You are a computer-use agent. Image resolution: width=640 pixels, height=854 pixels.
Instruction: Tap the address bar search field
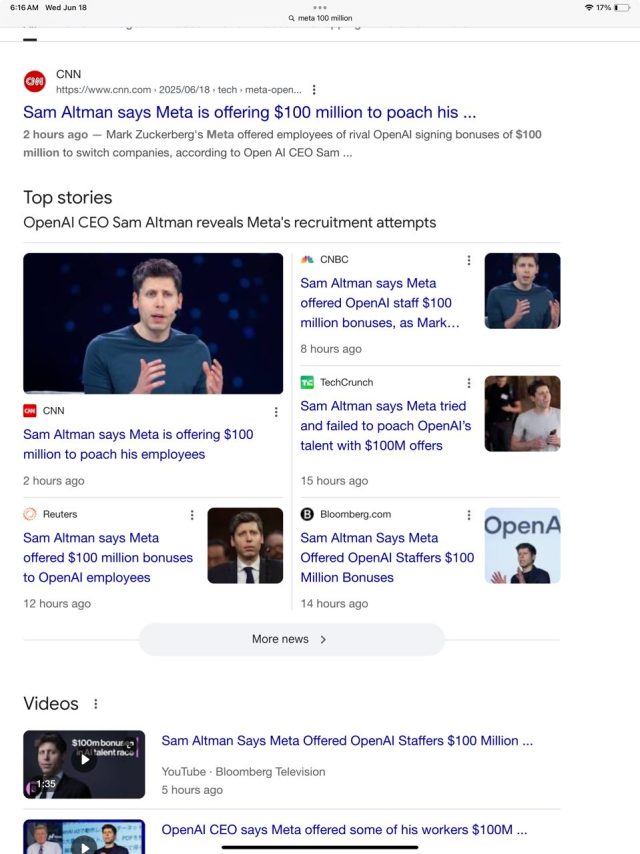[320, 18]
